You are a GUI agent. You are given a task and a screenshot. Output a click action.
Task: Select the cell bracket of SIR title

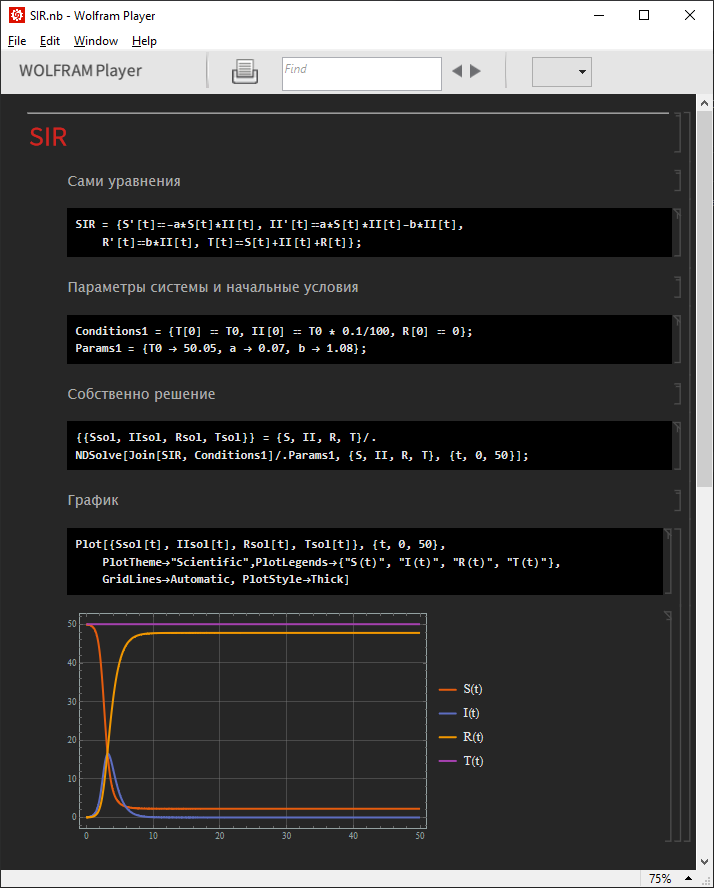click(678, 133)
